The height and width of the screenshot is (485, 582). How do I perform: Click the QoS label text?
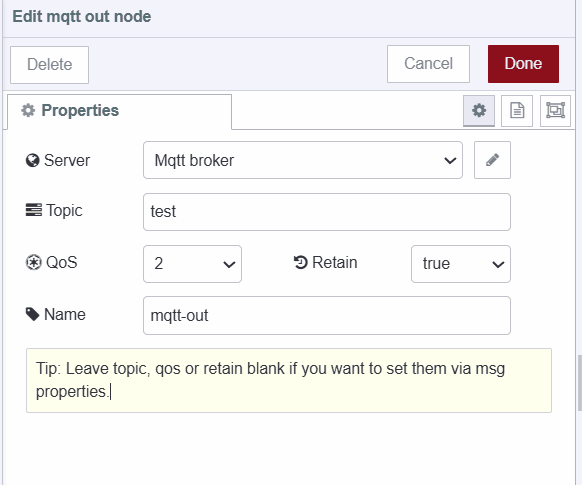(x=62, y=262)
